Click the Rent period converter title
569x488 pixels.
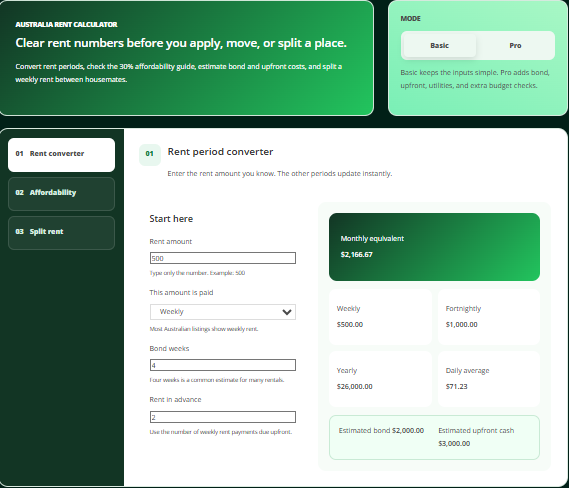tap(220, 152)
